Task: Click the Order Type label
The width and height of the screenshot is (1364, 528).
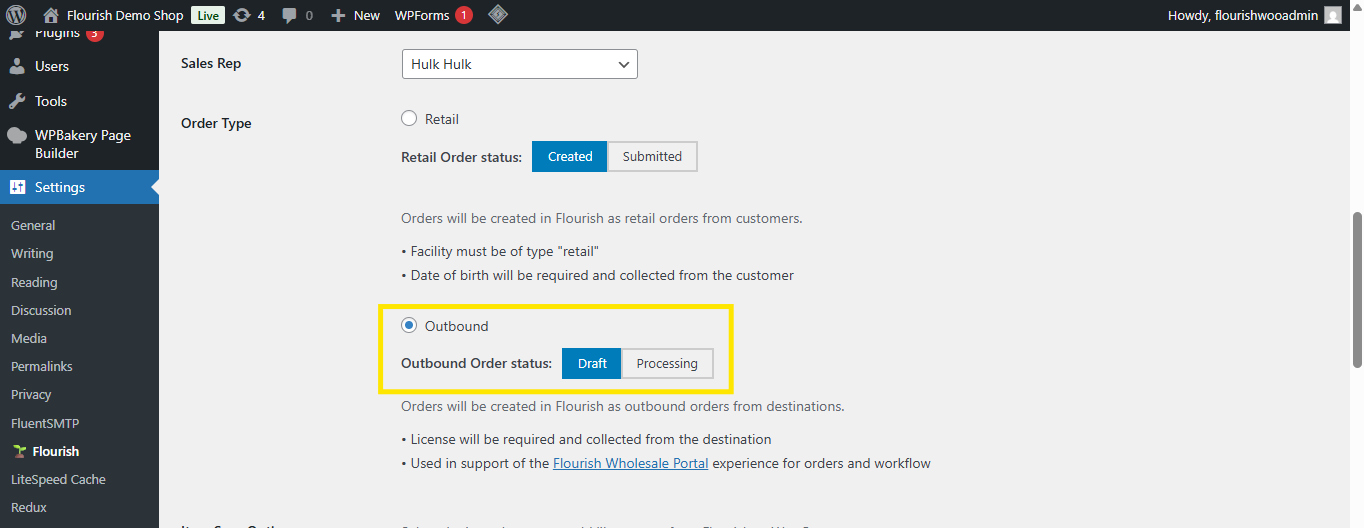Action: click(x=216, y=124)
